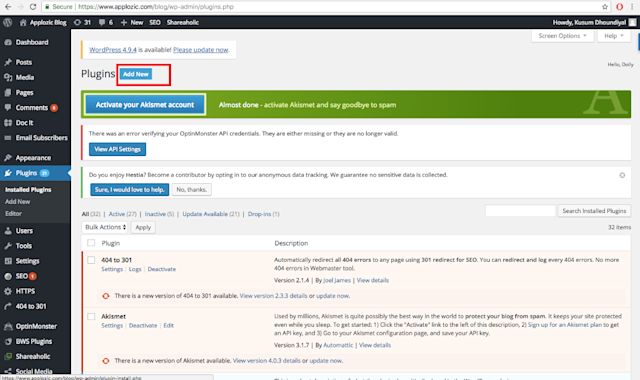The height and width of the screenshot is (380, 640).
Task: Toggle the select-all plugins checkbox
Action: (x=91, y=243)
